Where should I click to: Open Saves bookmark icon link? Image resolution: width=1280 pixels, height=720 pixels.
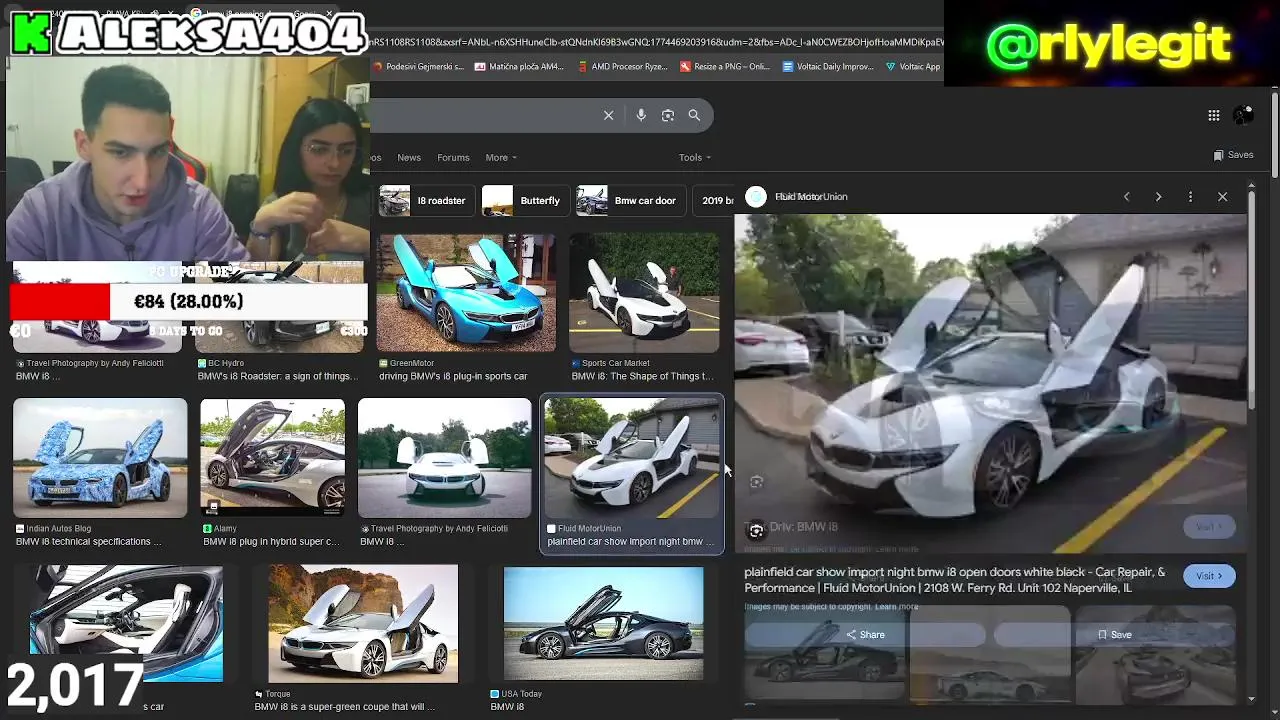[x=1233, y=155]
